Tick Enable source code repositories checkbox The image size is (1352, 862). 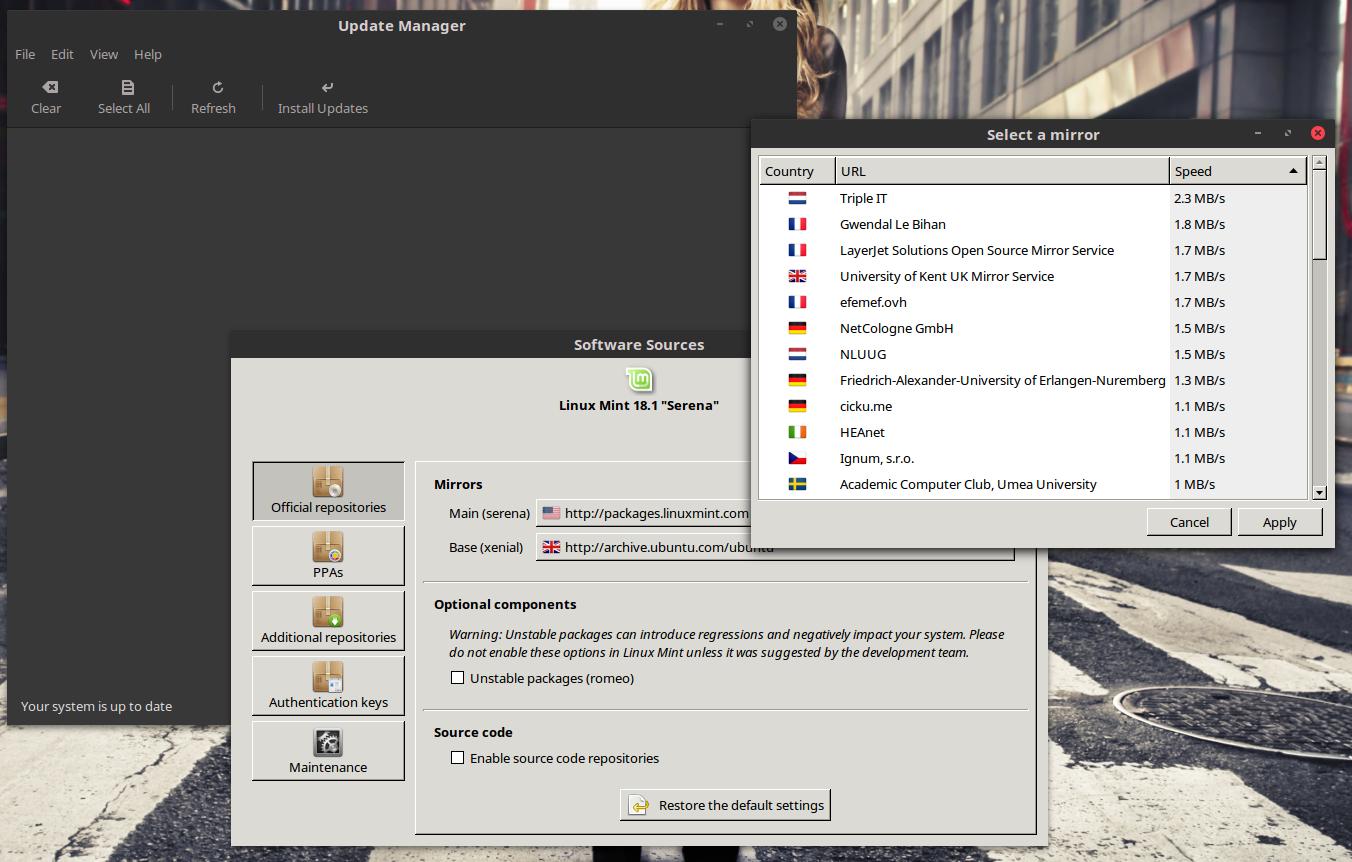[x=458, y=758]
